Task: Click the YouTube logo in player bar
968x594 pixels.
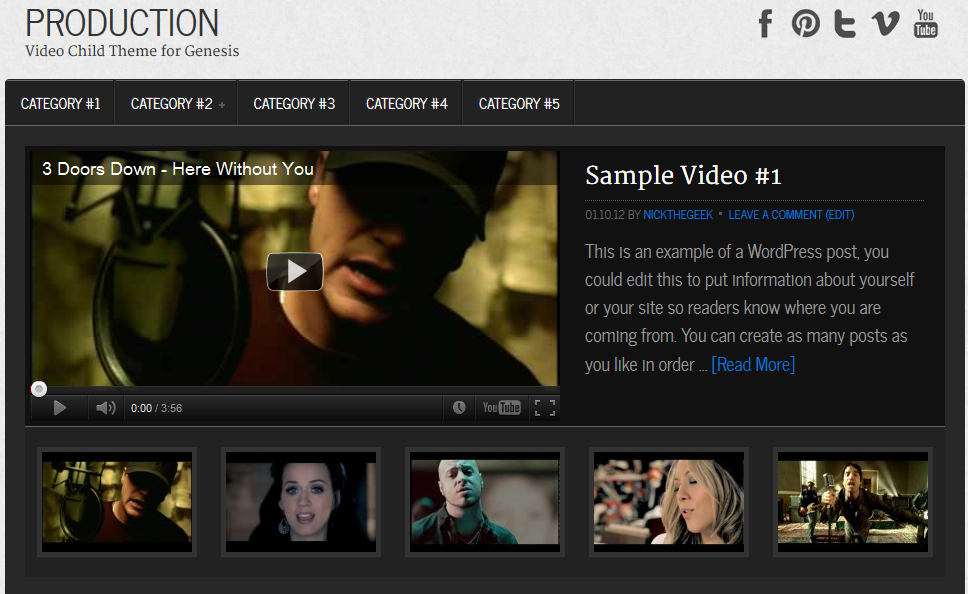Action: pos(501,407)
